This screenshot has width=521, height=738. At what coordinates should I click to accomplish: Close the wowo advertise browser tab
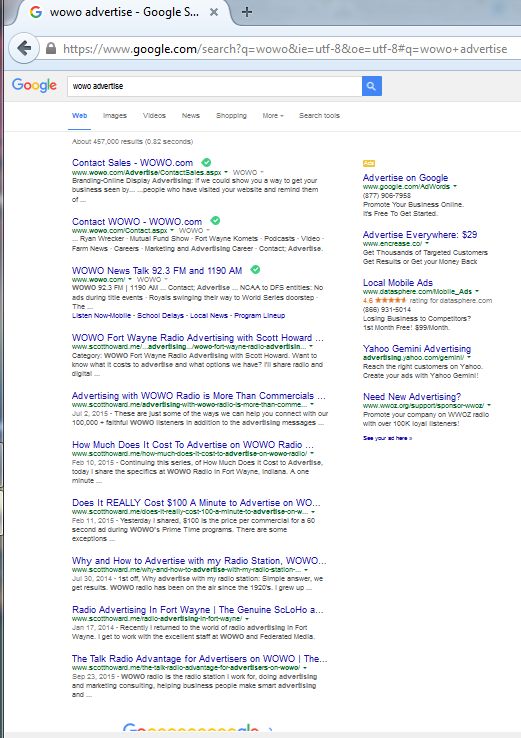(x=214, y=12)
